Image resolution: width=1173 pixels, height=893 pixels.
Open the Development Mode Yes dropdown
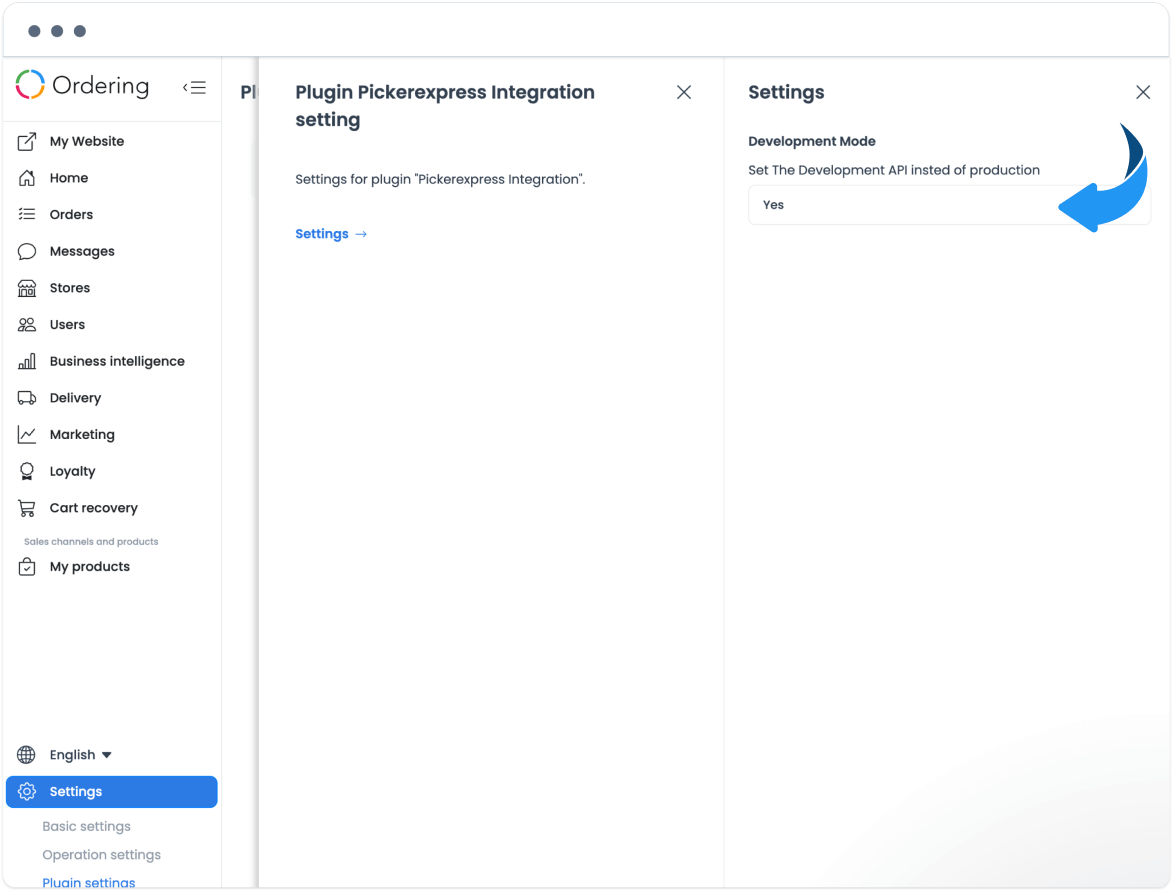click(x=949, y=205)
